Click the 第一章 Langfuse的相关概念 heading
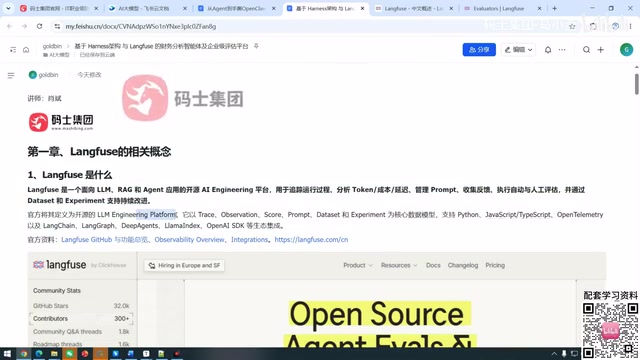The height and width of the screenshot is (360, 640). coord(99,152)
